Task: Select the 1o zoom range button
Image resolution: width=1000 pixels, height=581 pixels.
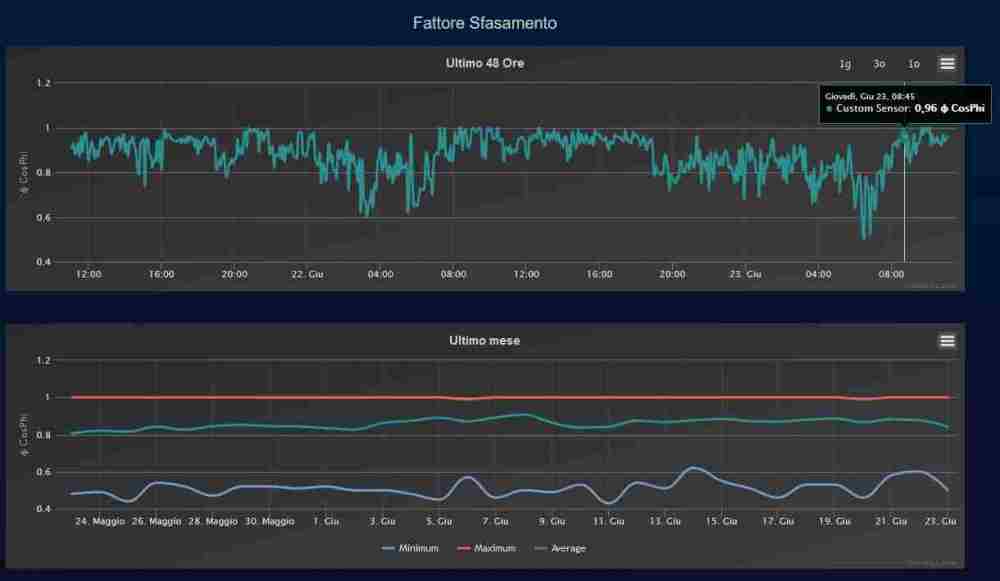Action: click(913, 64)
